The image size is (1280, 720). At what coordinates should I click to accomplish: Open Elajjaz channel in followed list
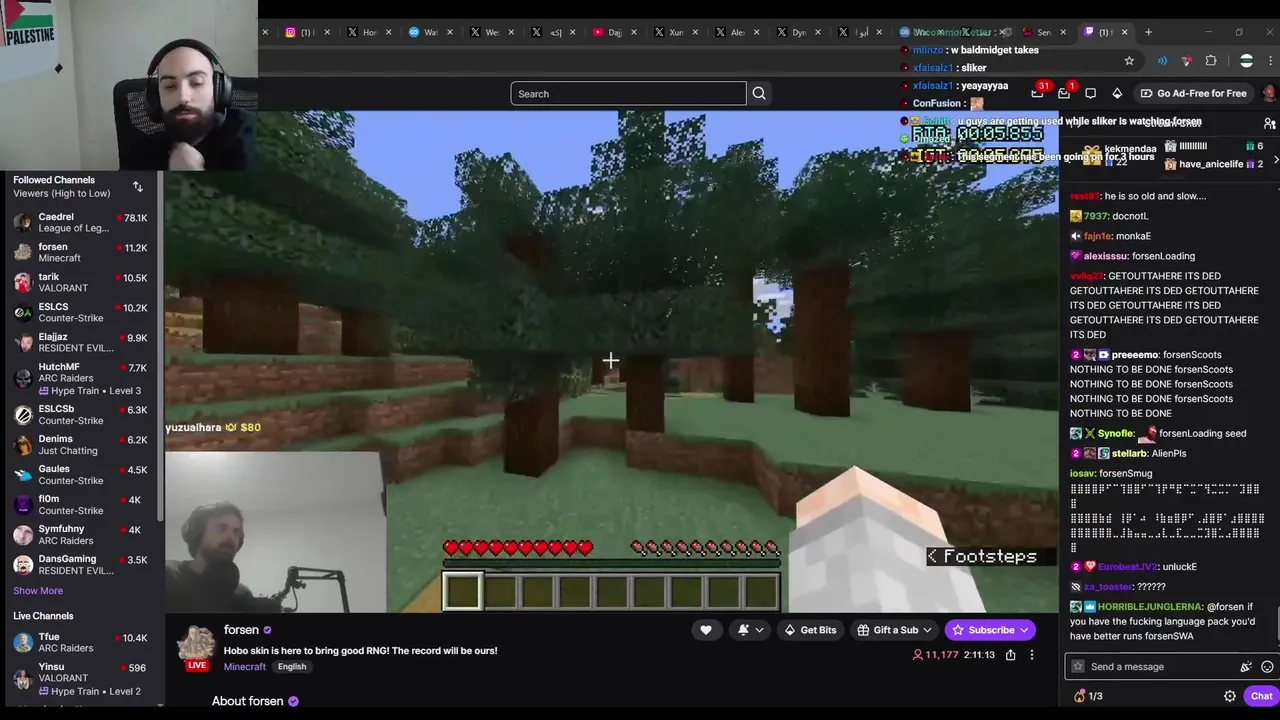pyautogui.click(x=84, y=342)
